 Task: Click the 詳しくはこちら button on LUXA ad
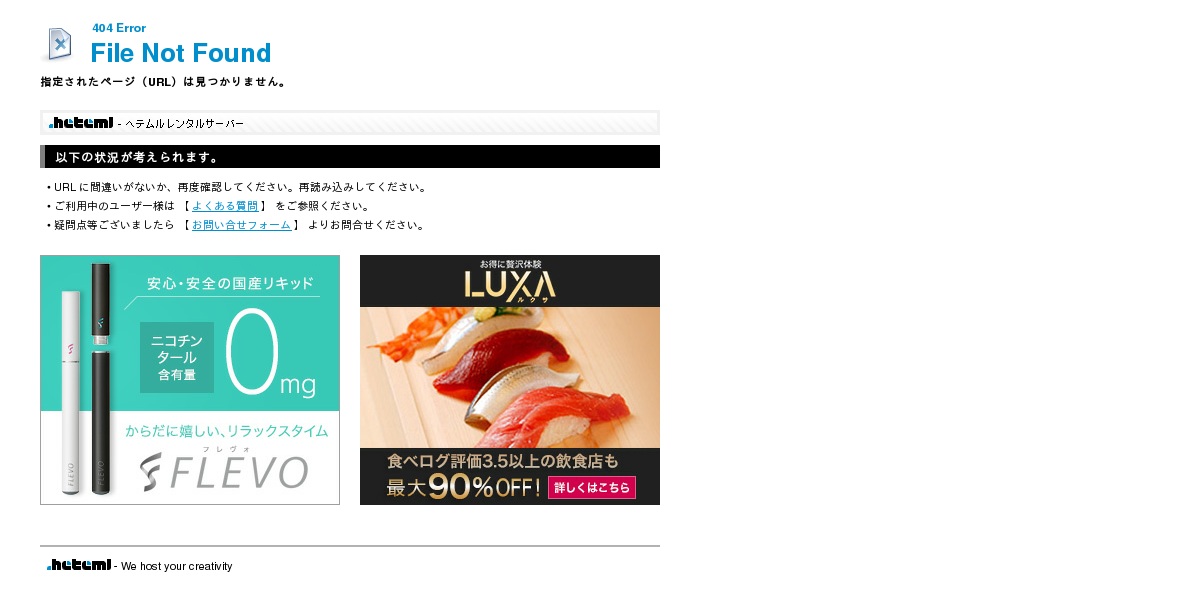(x=592, y=488)
